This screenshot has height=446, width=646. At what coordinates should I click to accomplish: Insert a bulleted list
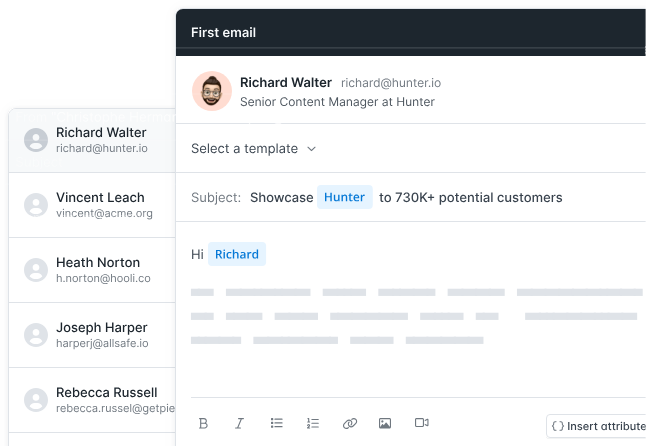(x=276, y=423)
